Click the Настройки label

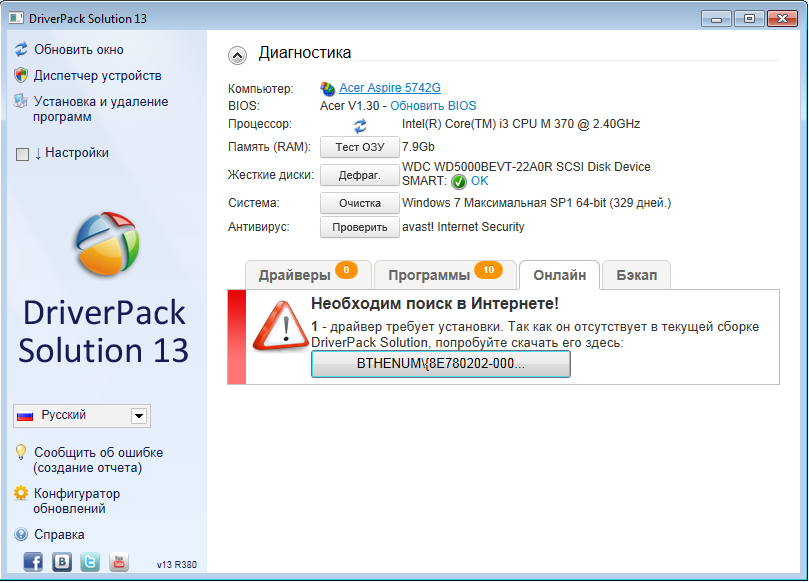(x=77, y=153)
